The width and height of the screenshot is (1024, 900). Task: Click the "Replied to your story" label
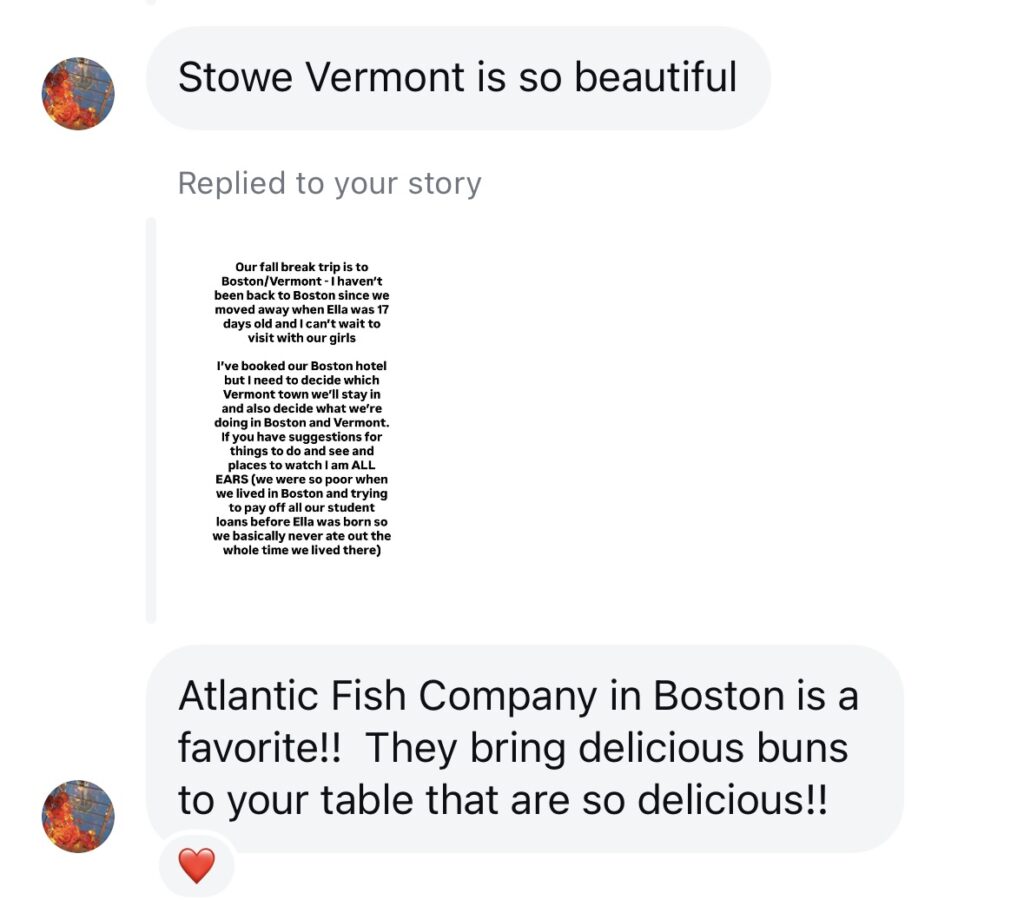(329, 183)
